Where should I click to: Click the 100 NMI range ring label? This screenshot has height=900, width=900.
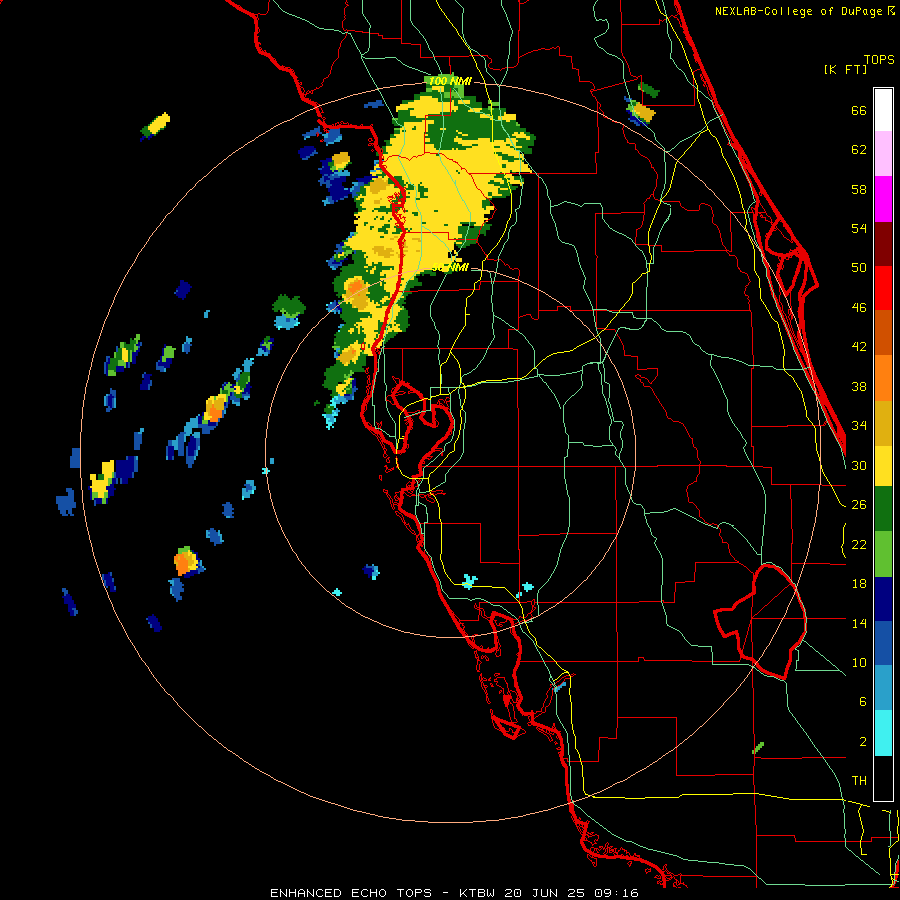[449, 82]
